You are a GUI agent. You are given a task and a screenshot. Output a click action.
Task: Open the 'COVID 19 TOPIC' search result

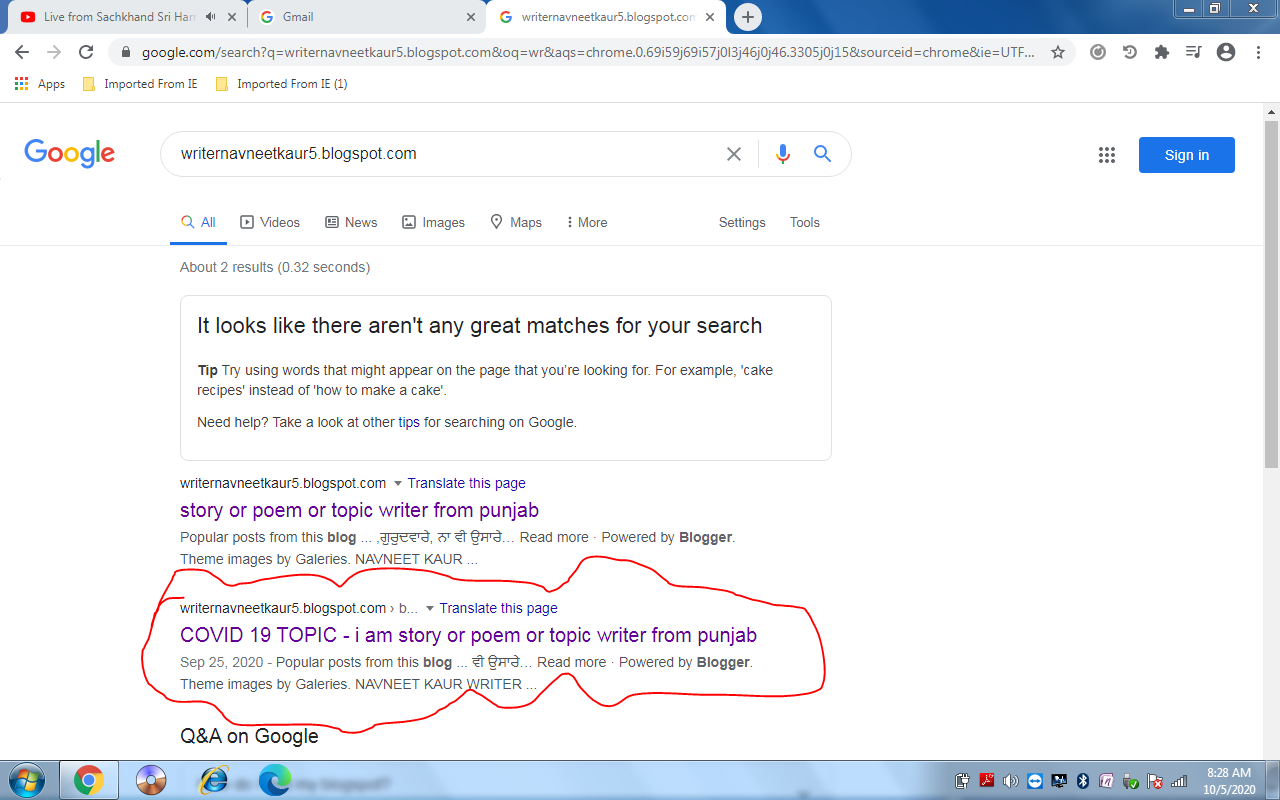[468, 635]
